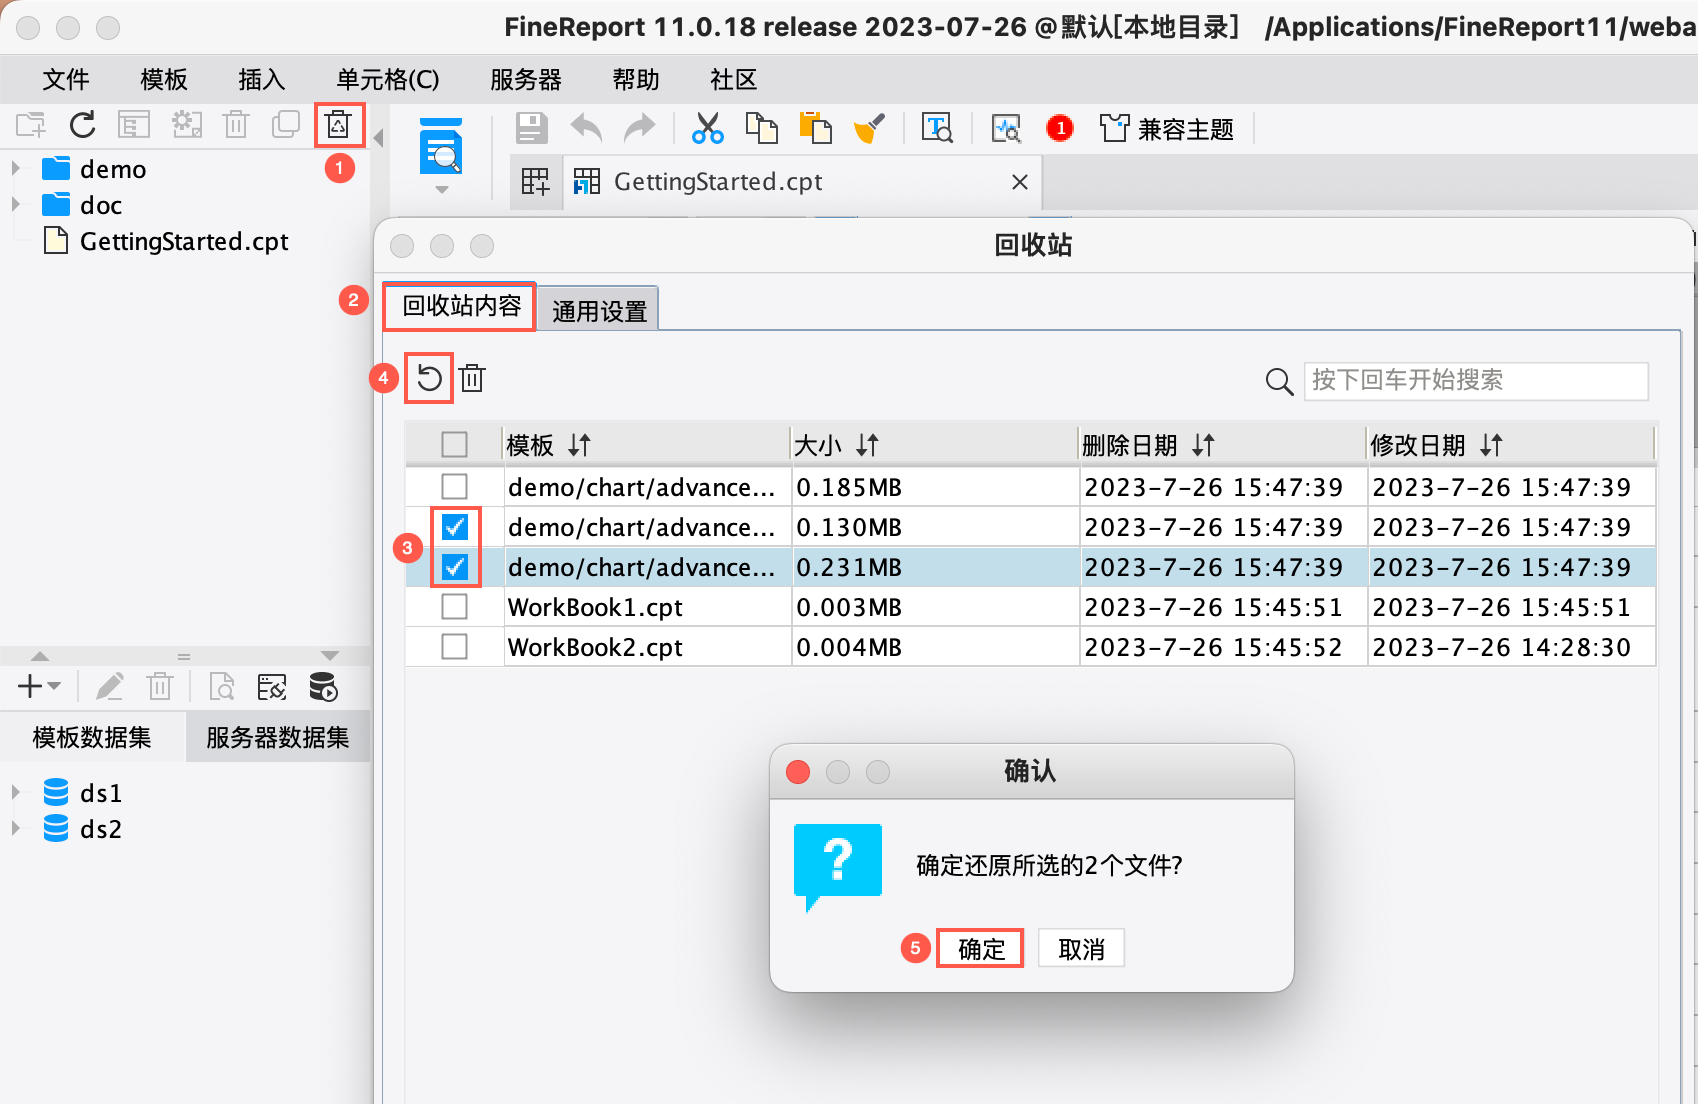Select the 回收站内容 tab
The width and height of the screenshot is (1698, 1104).
pos(461,306)
